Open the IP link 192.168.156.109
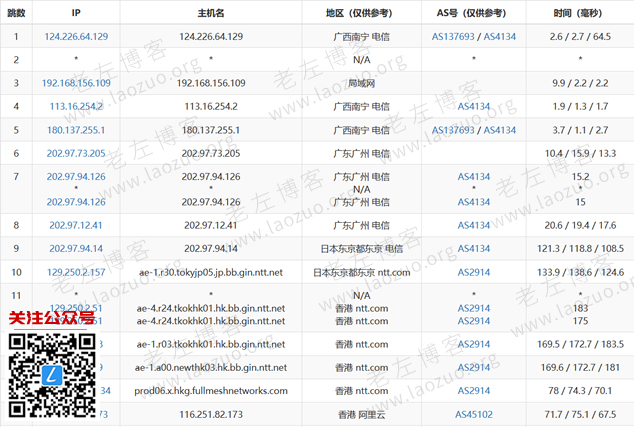This screenshot has width=634, height=427. pyautogui.click(x=76, y=83)
